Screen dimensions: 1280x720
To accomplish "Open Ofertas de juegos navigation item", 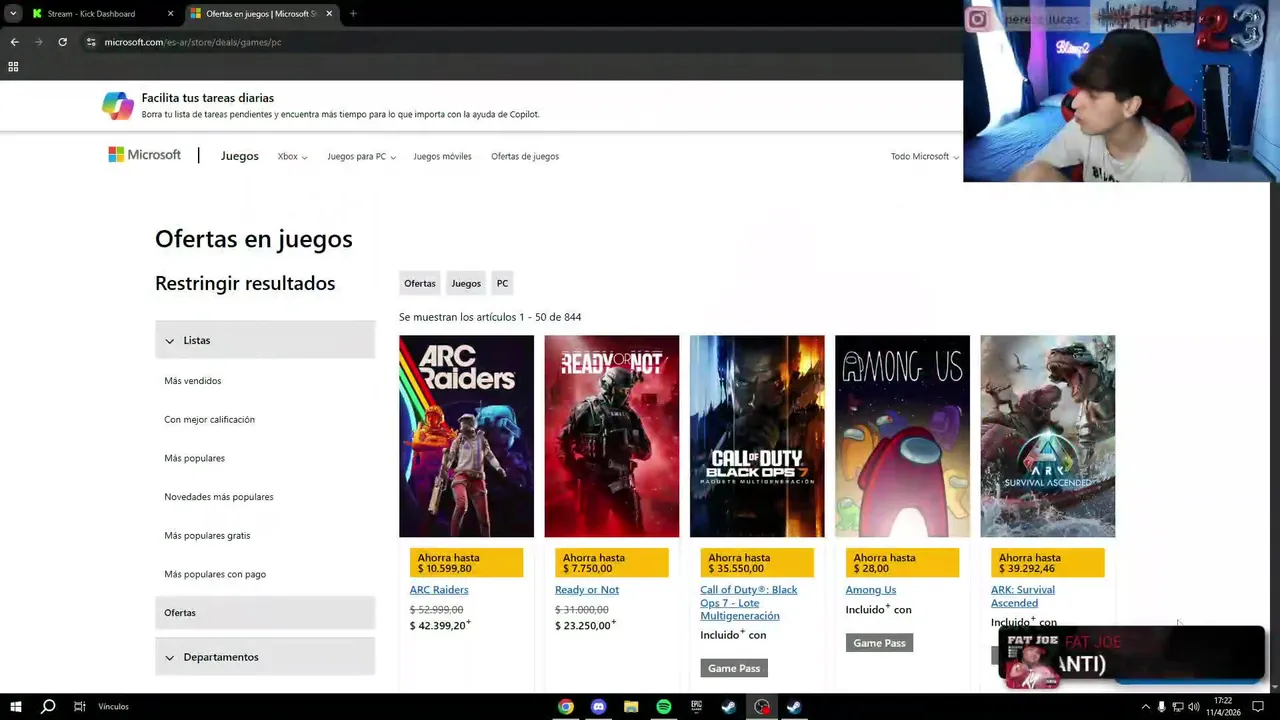I will click(525, 157).
